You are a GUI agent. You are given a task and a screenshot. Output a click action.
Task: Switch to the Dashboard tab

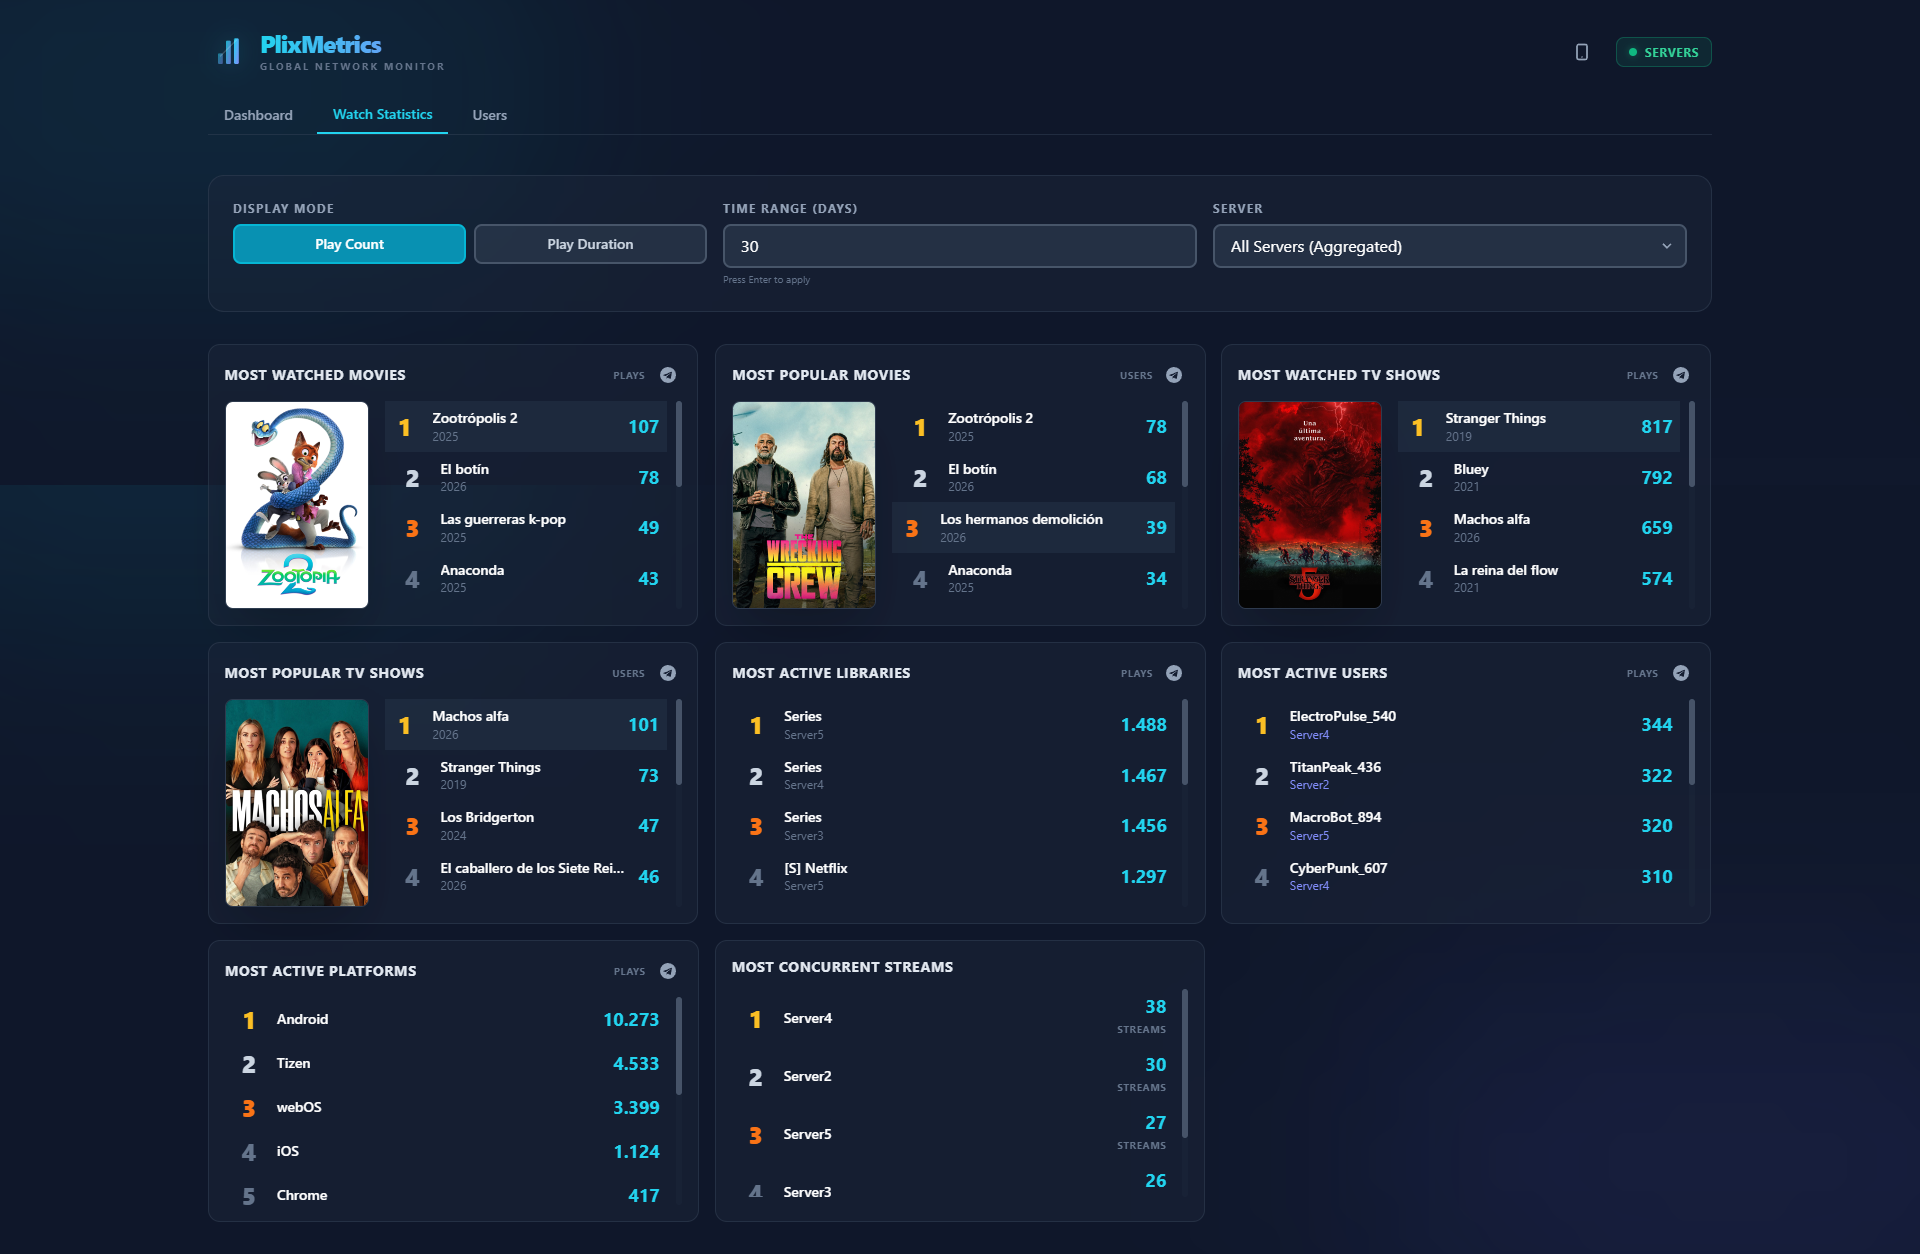pyautogui.click(x=258, y=115)
